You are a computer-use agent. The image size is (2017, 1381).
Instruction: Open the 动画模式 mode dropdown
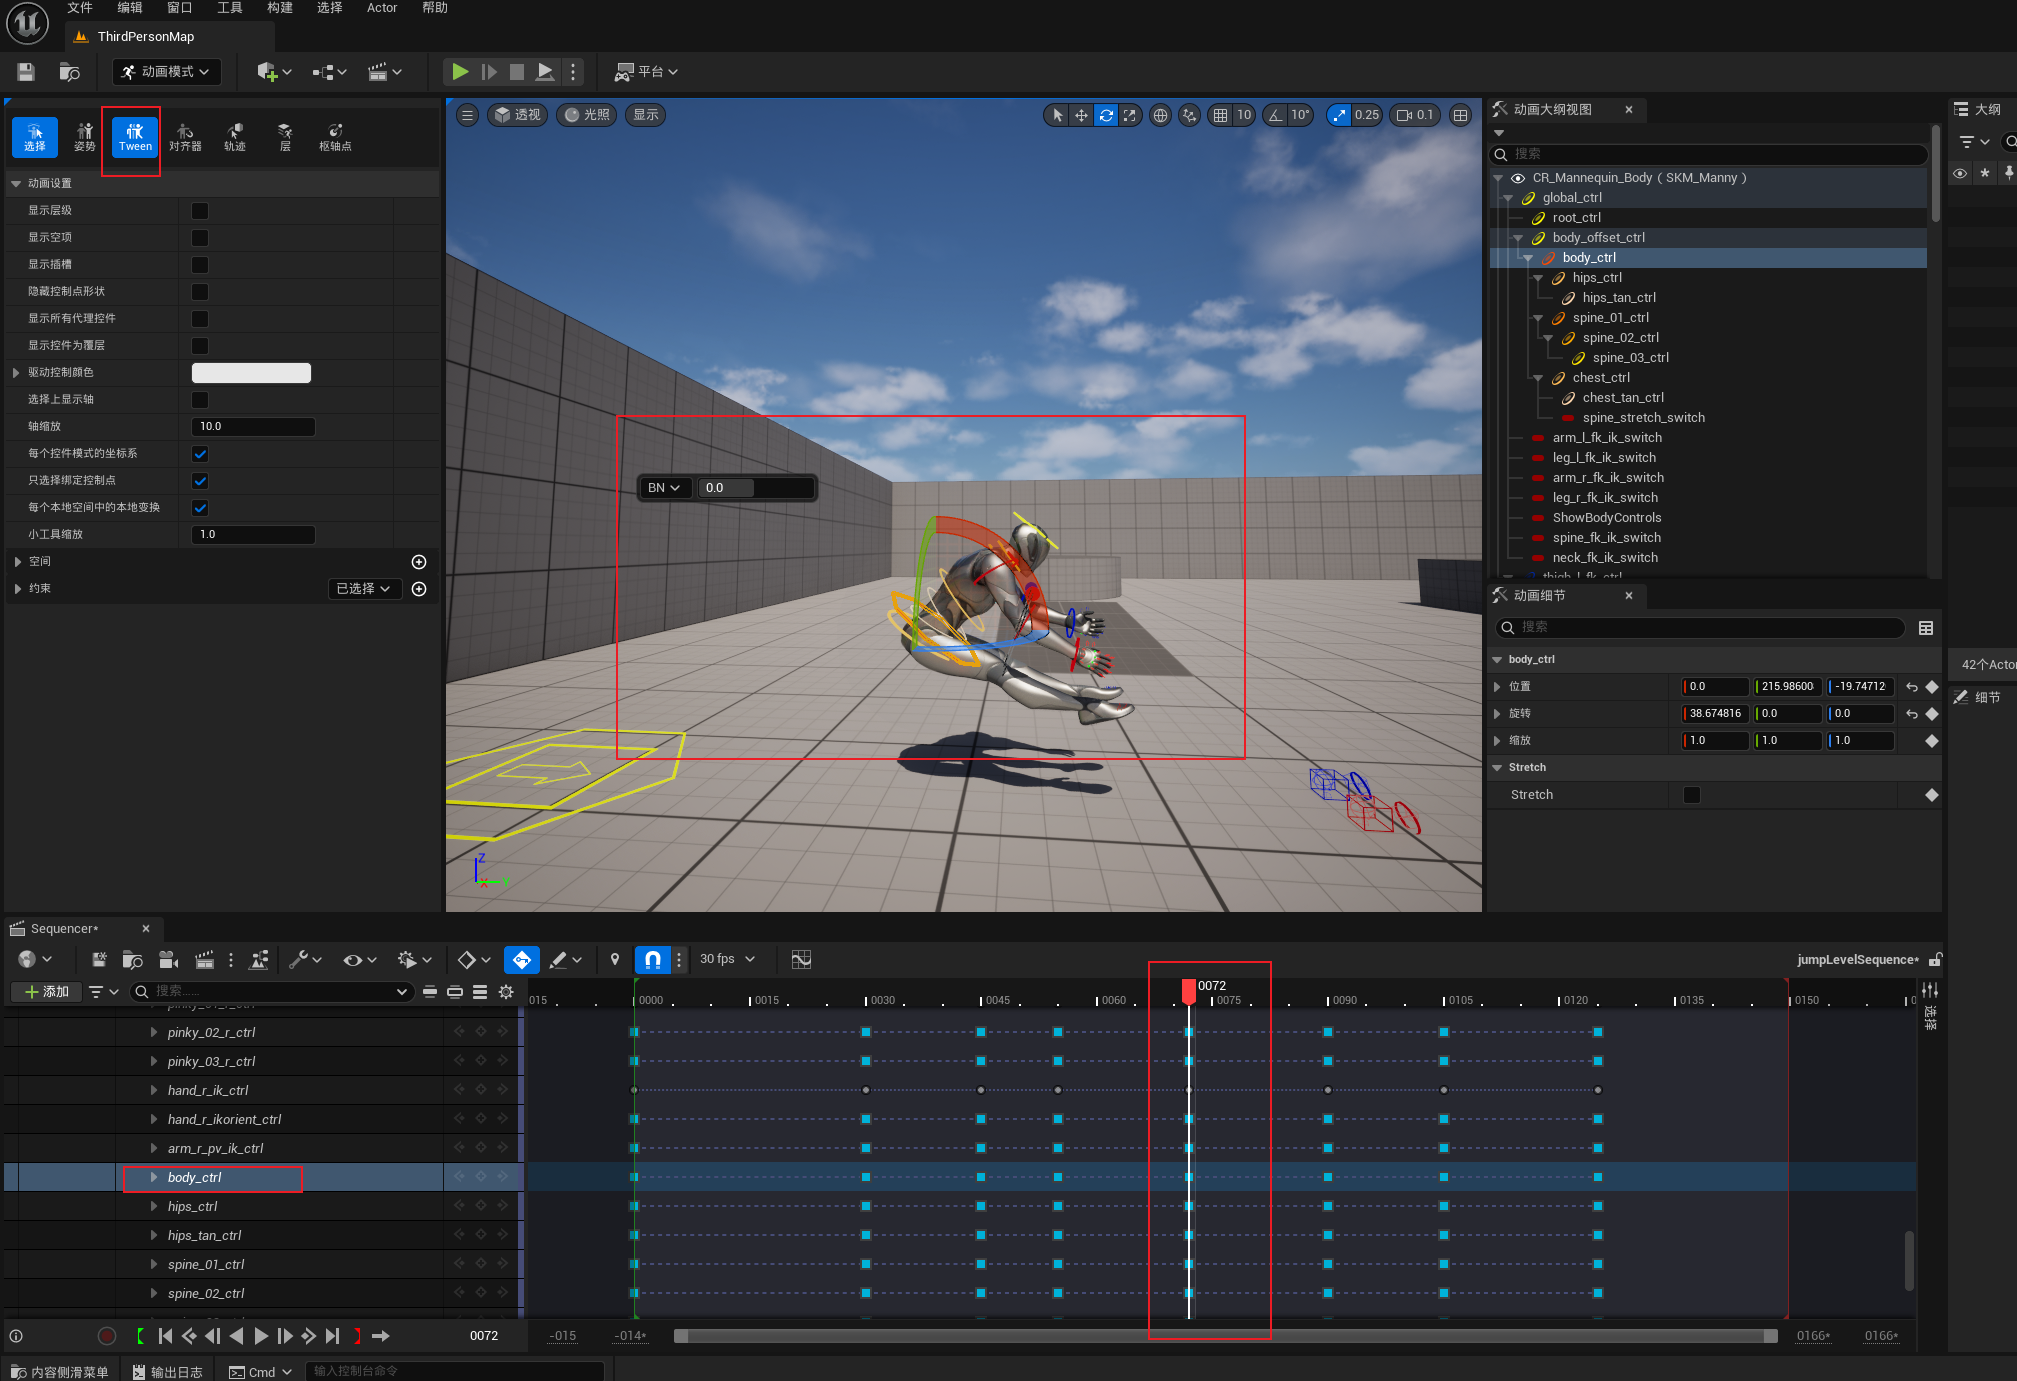point(166,72)
